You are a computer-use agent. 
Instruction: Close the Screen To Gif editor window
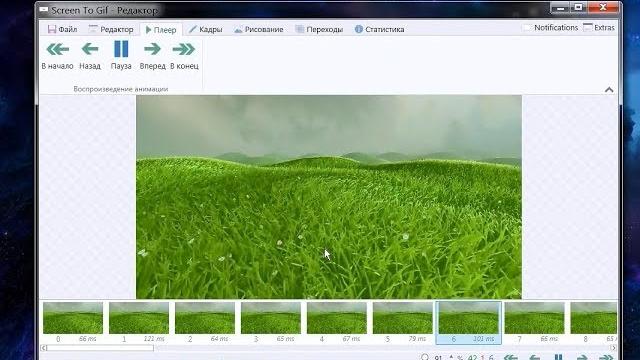click(x=603, y=7)
